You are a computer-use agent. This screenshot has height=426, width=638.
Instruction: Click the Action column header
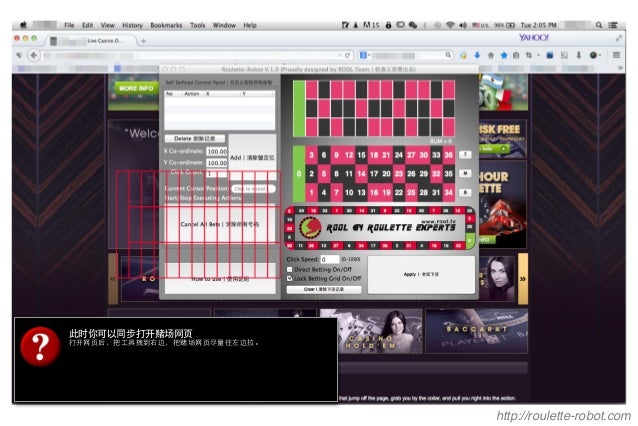tap(192, 94)
